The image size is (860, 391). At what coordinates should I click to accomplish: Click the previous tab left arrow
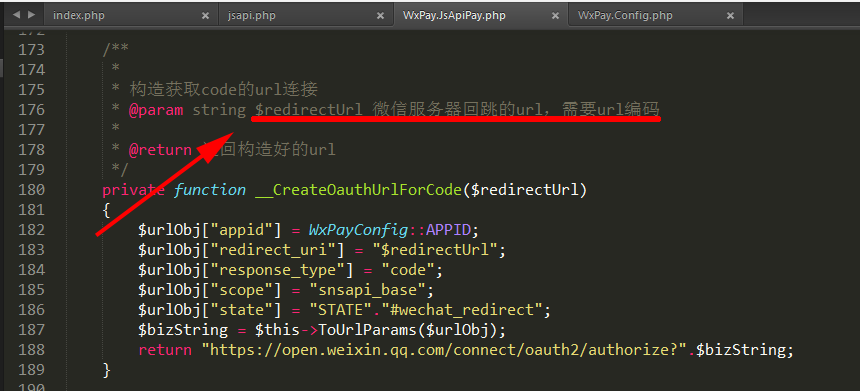16,15
